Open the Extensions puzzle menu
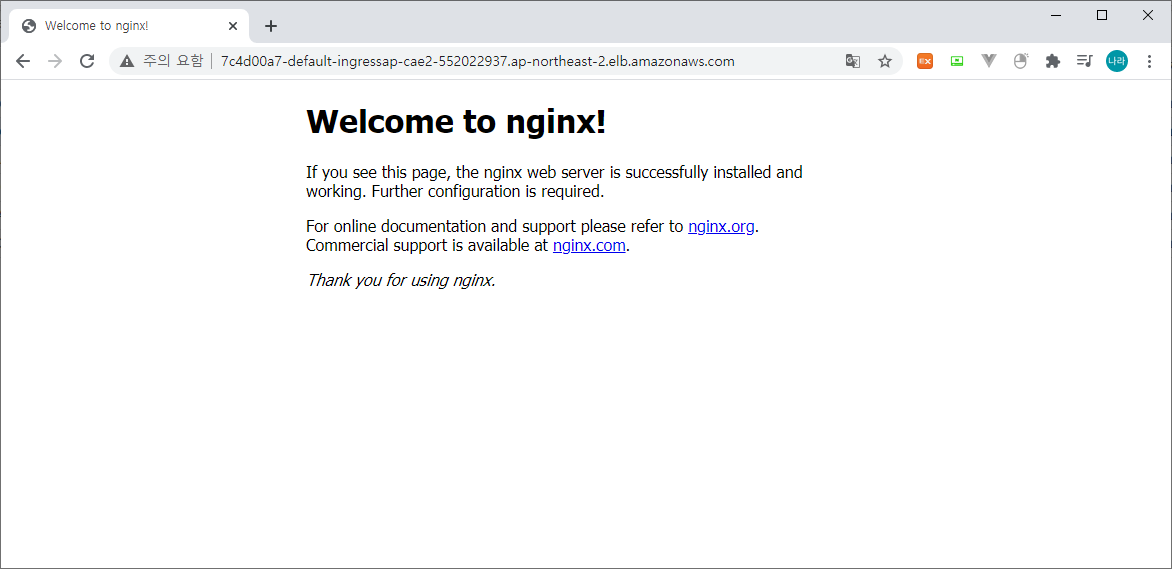Image resolution: width=1172 pixels, height=569 pixels. pos(1052,61)
